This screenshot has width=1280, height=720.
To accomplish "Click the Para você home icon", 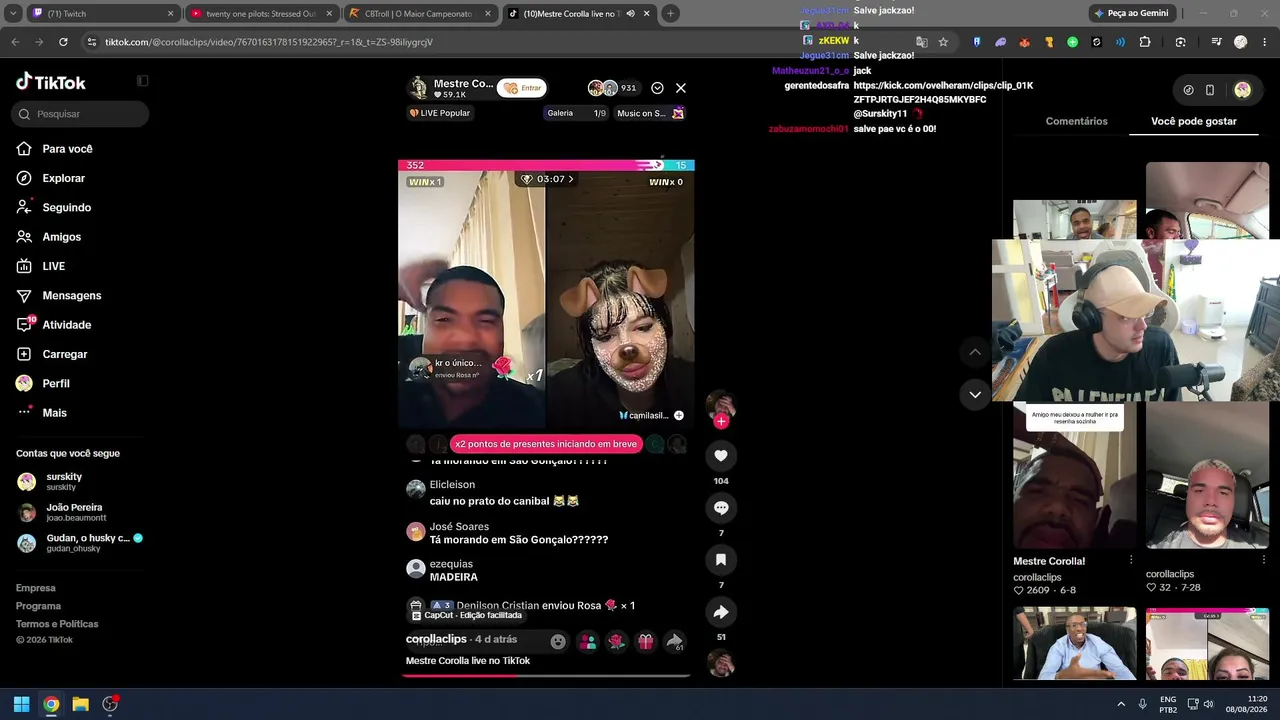I will pos(24,149).
